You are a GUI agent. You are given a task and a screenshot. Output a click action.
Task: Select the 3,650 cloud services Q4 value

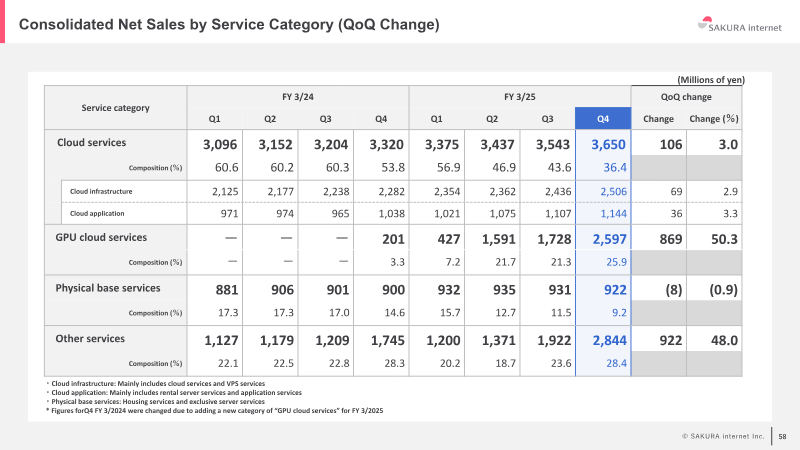pyautogui.click(x=608, y=144)
